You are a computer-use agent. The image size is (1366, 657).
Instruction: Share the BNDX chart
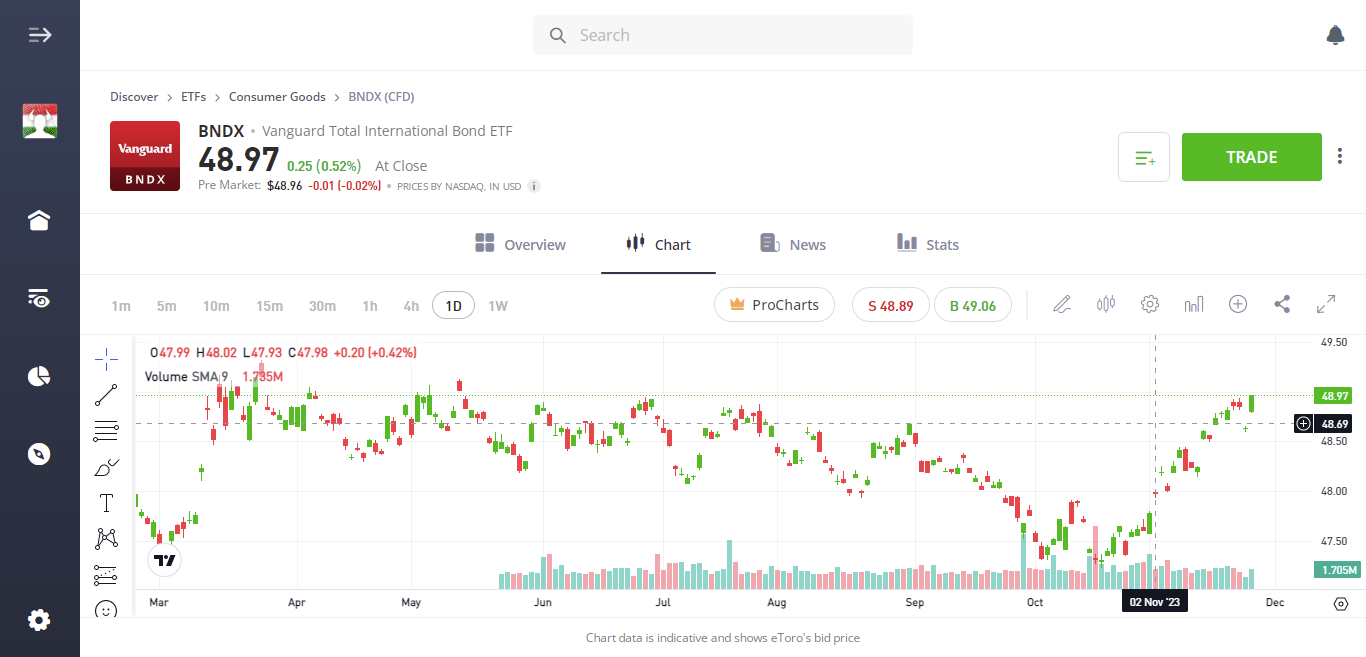tap(1282, 304)
